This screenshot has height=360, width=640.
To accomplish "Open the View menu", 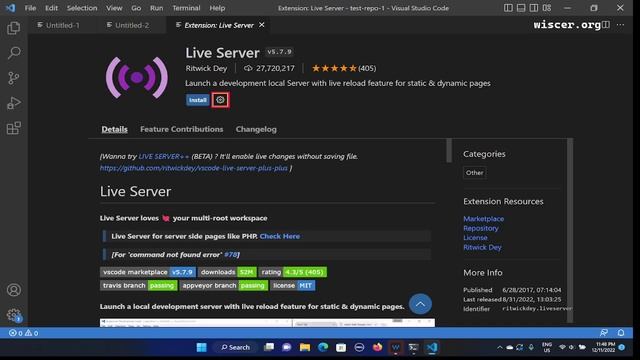I will [114, 8].
